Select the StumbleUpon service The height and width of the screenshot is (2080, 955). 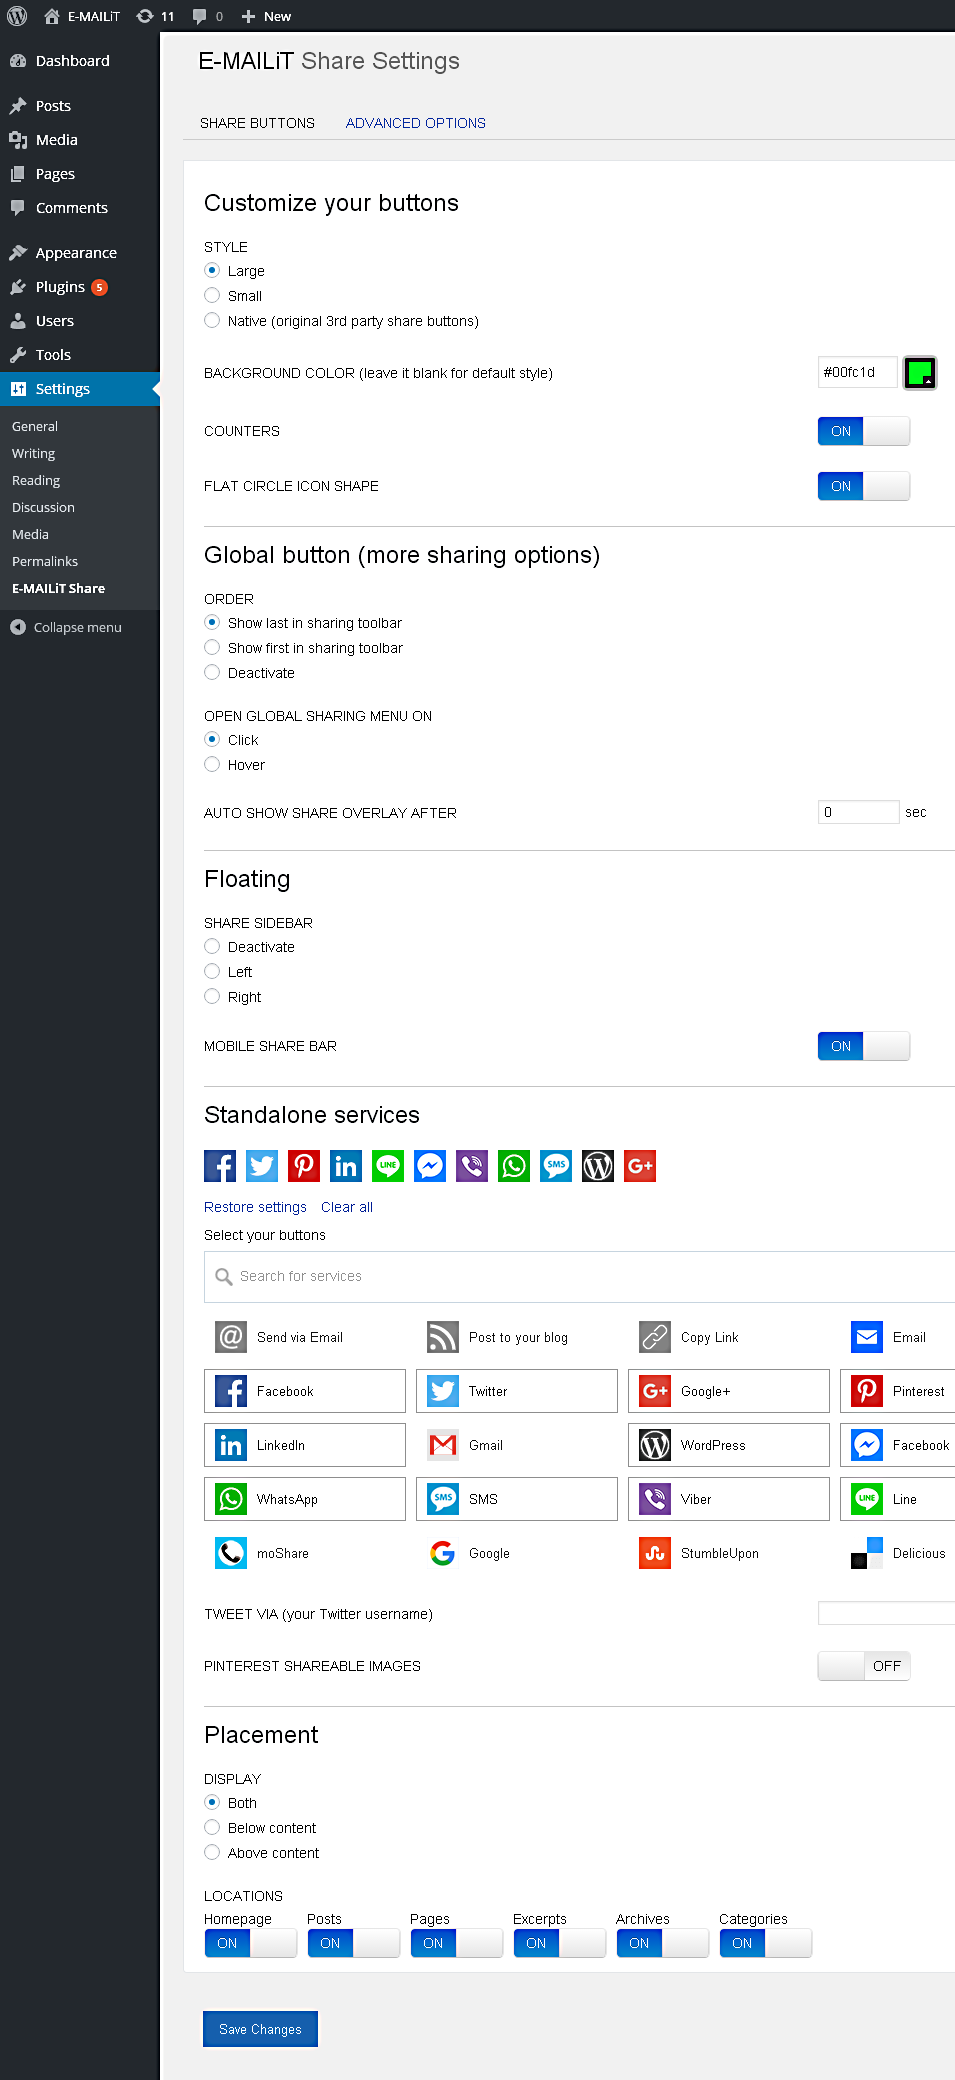click(x=729, y=1553)
